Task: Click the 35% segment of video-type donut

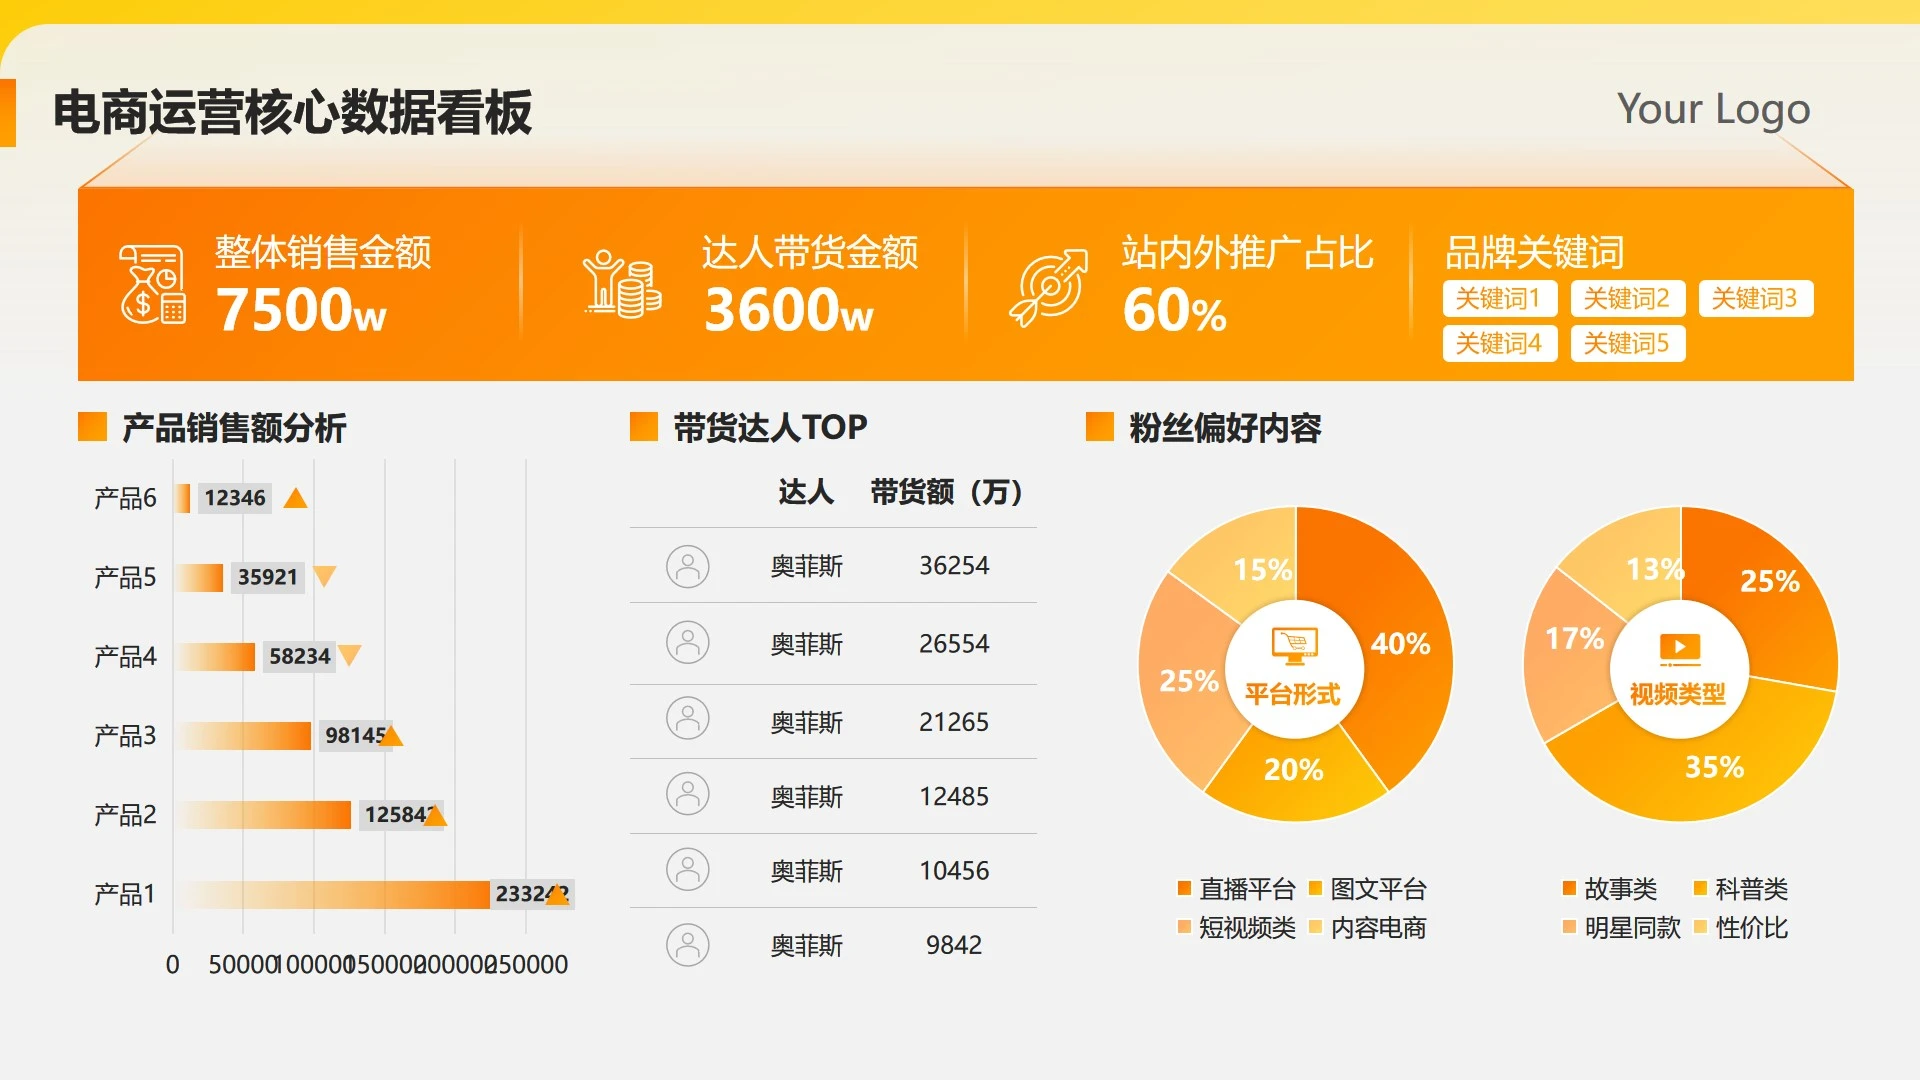Action: click(1713, 767)
